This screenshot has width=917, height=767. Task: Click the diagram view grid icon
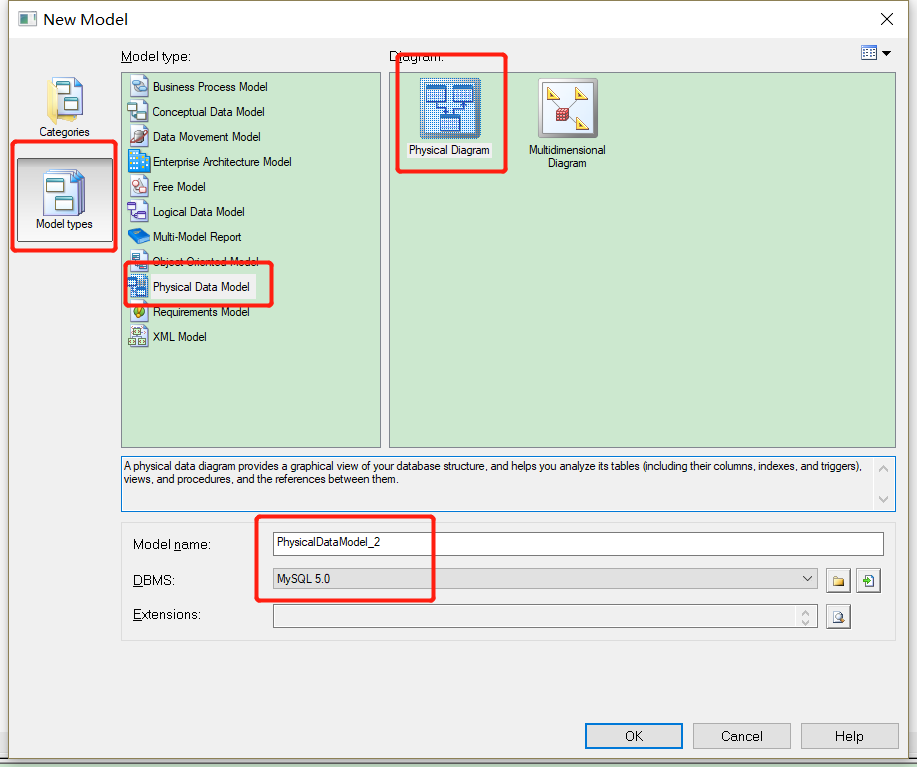click(x=869, y=53)
